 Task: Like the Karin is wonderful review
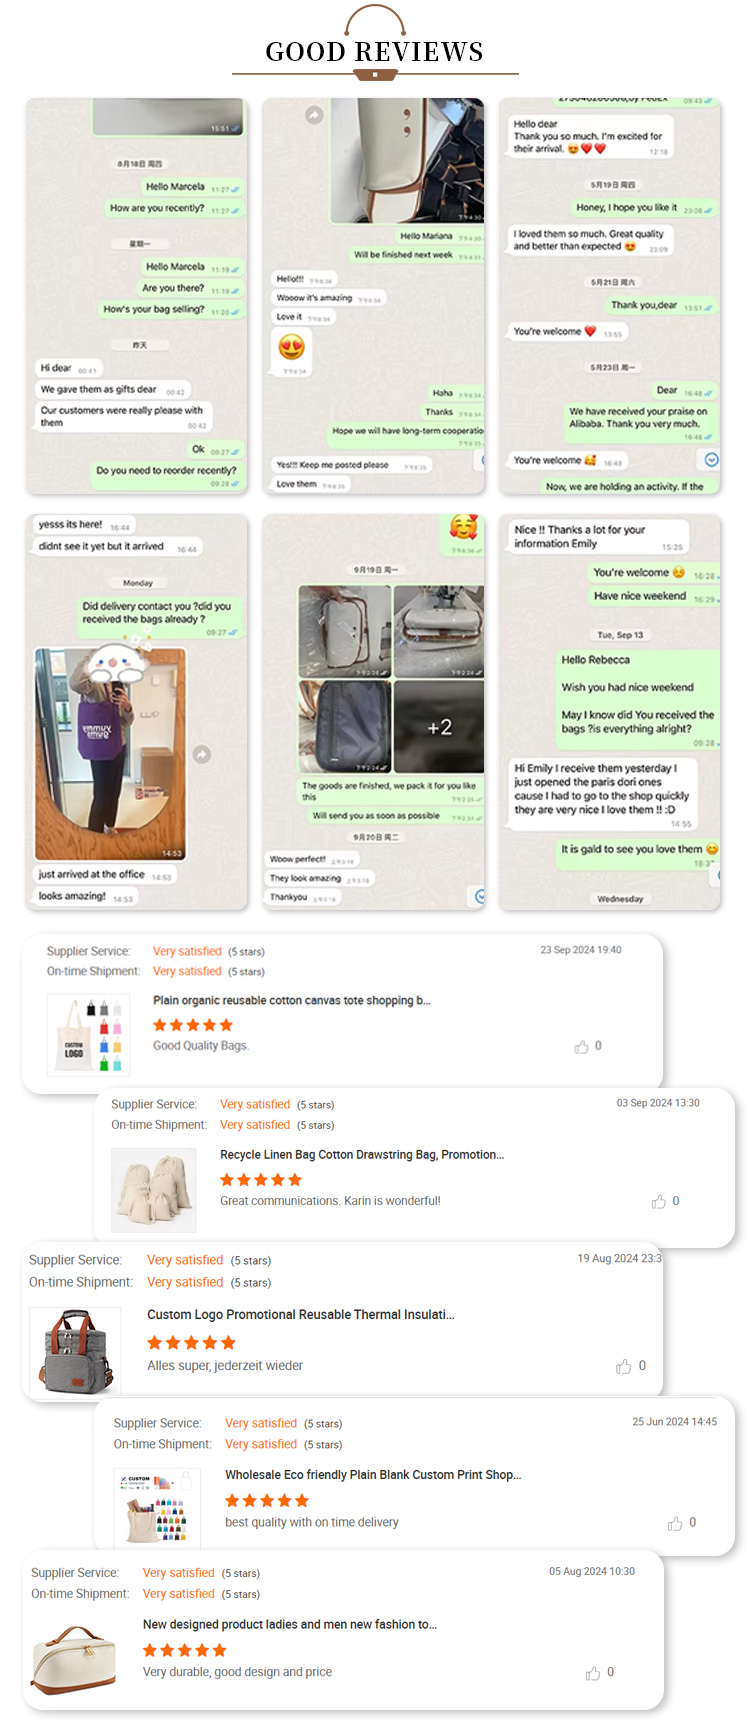(x=659, y=1202)
